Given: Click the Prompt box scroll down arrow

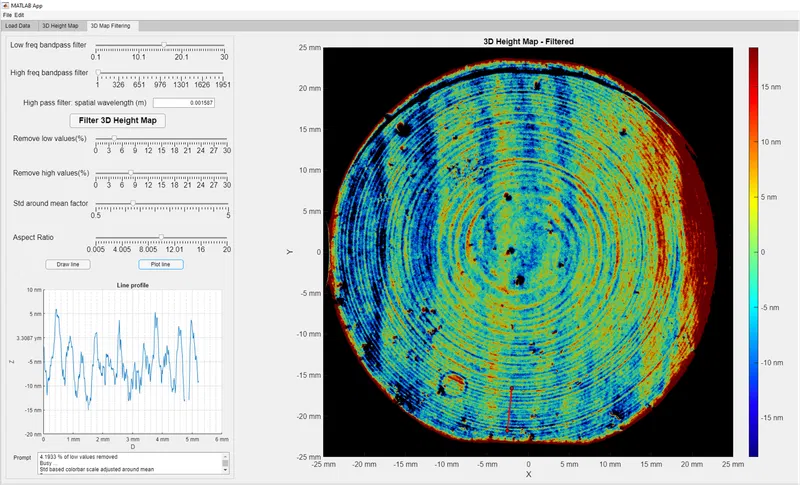Looking at the screenshot, I should pos(226,470).
